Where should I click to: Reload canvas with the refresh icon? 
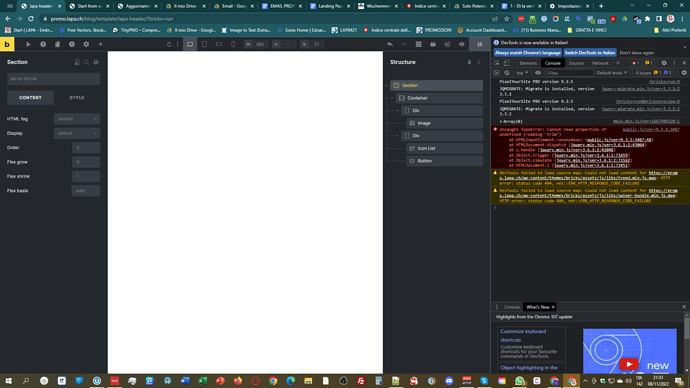coord(169,44)
